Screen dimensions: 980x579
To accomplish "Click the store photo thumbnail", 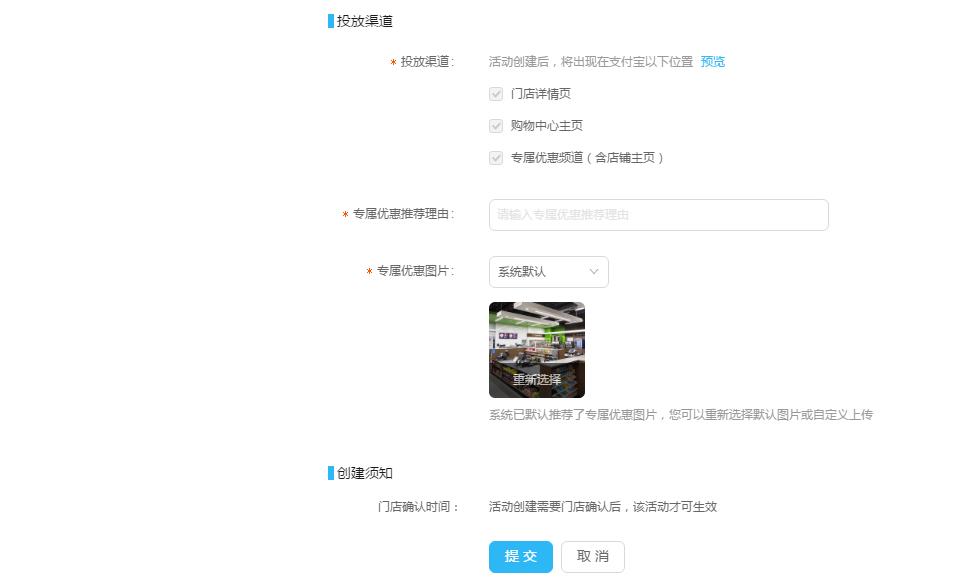I will point(537,350).
